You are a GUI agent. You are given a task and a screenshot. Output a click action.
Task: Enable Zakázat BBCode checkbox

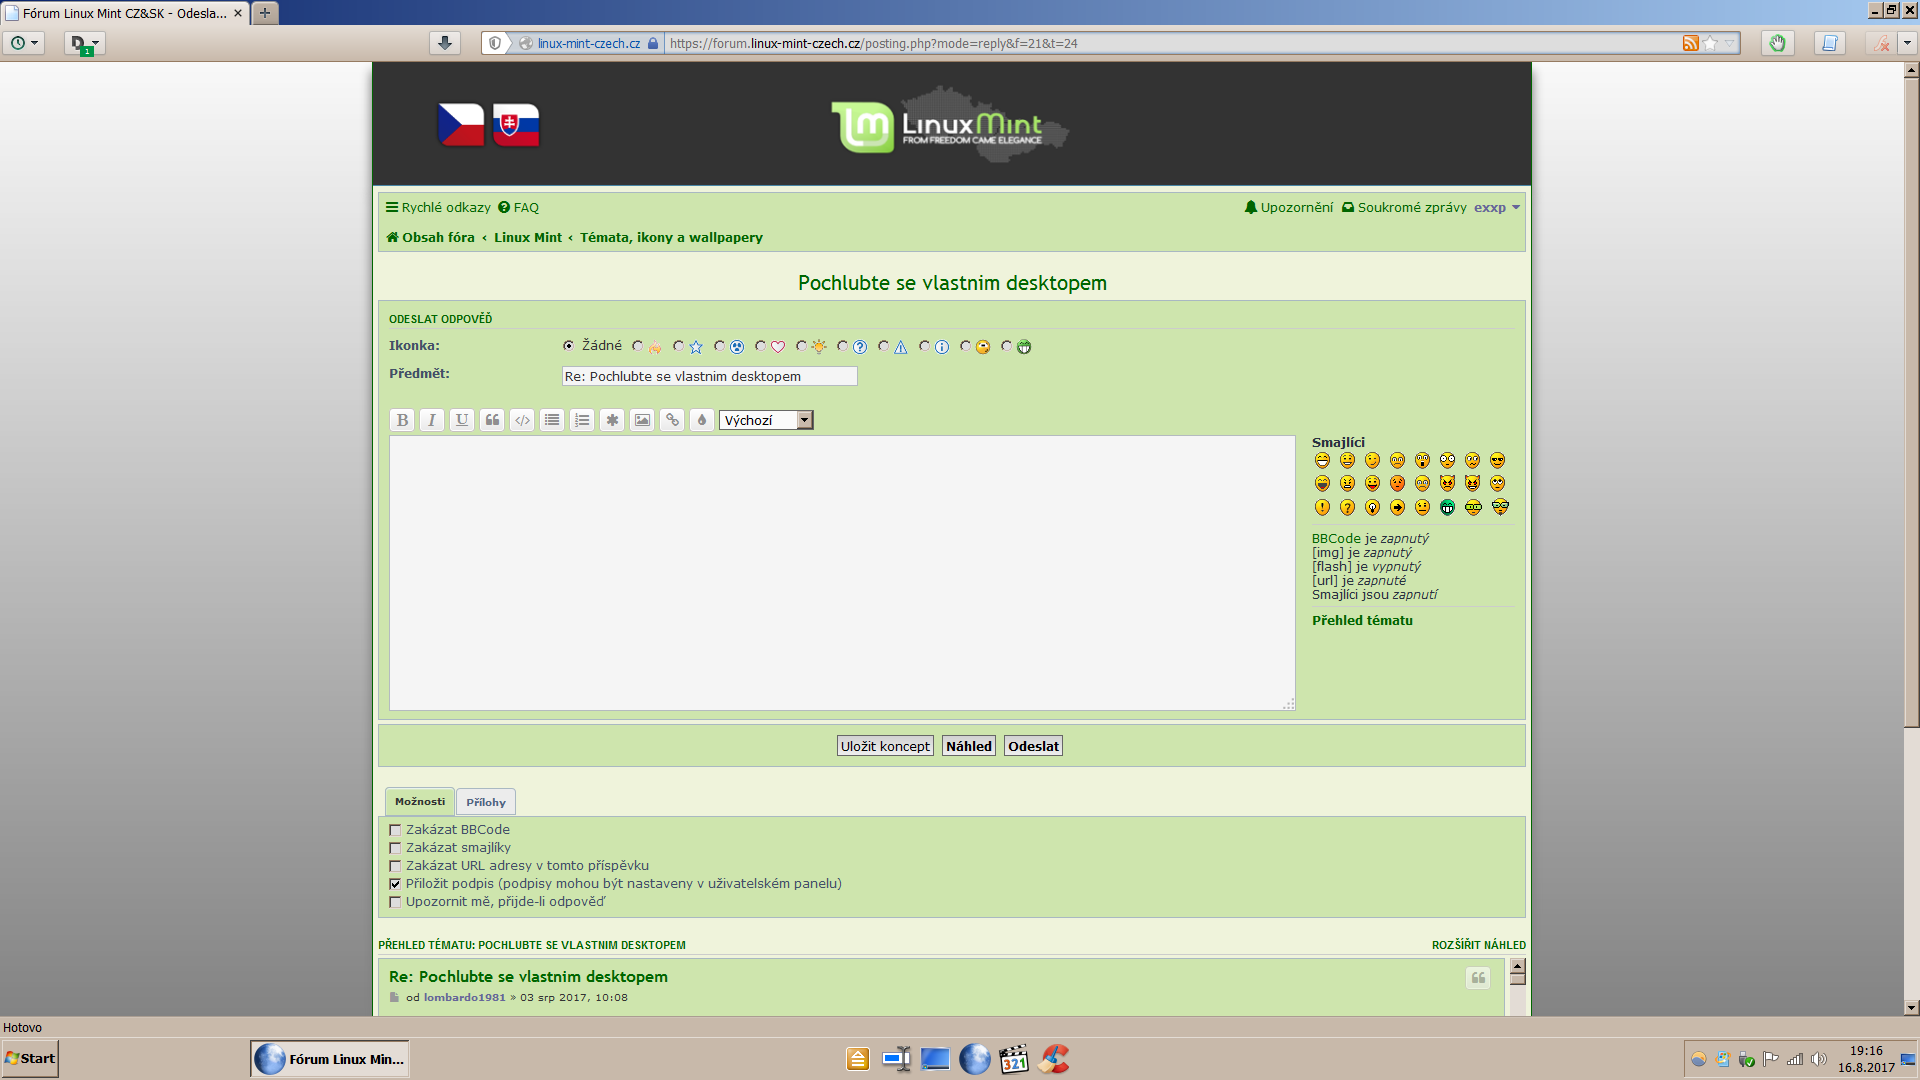[395, 830]
